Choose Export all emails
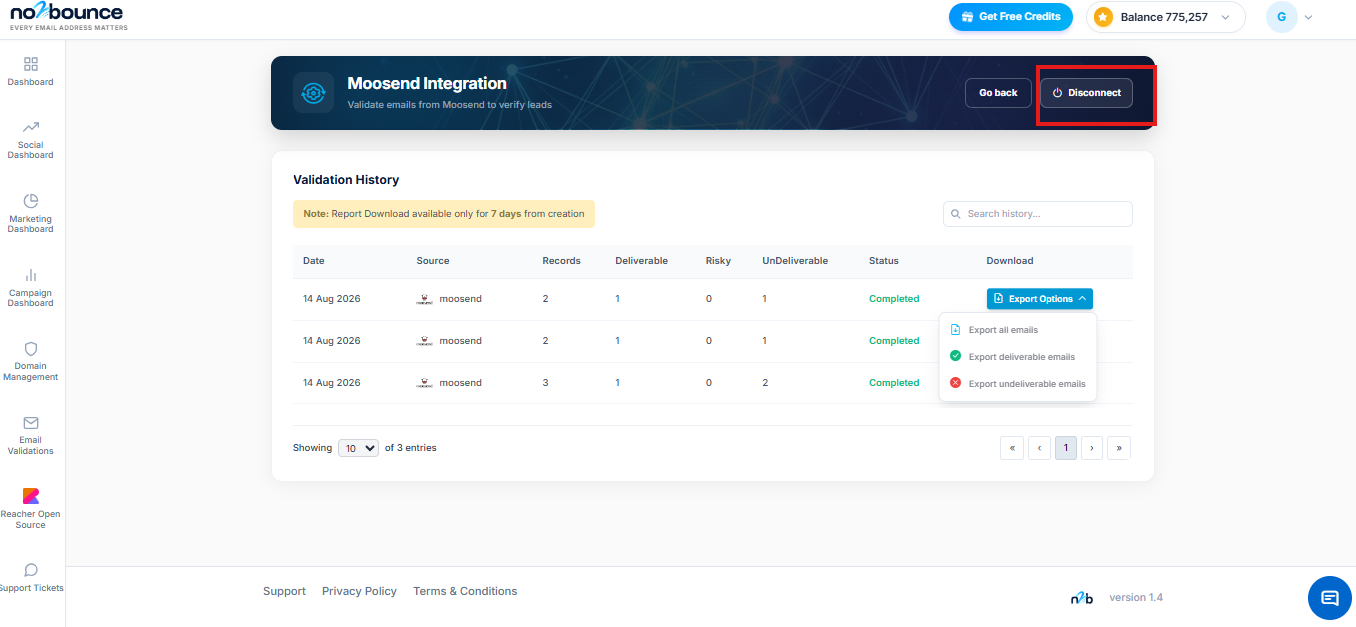 point(1003,330)
